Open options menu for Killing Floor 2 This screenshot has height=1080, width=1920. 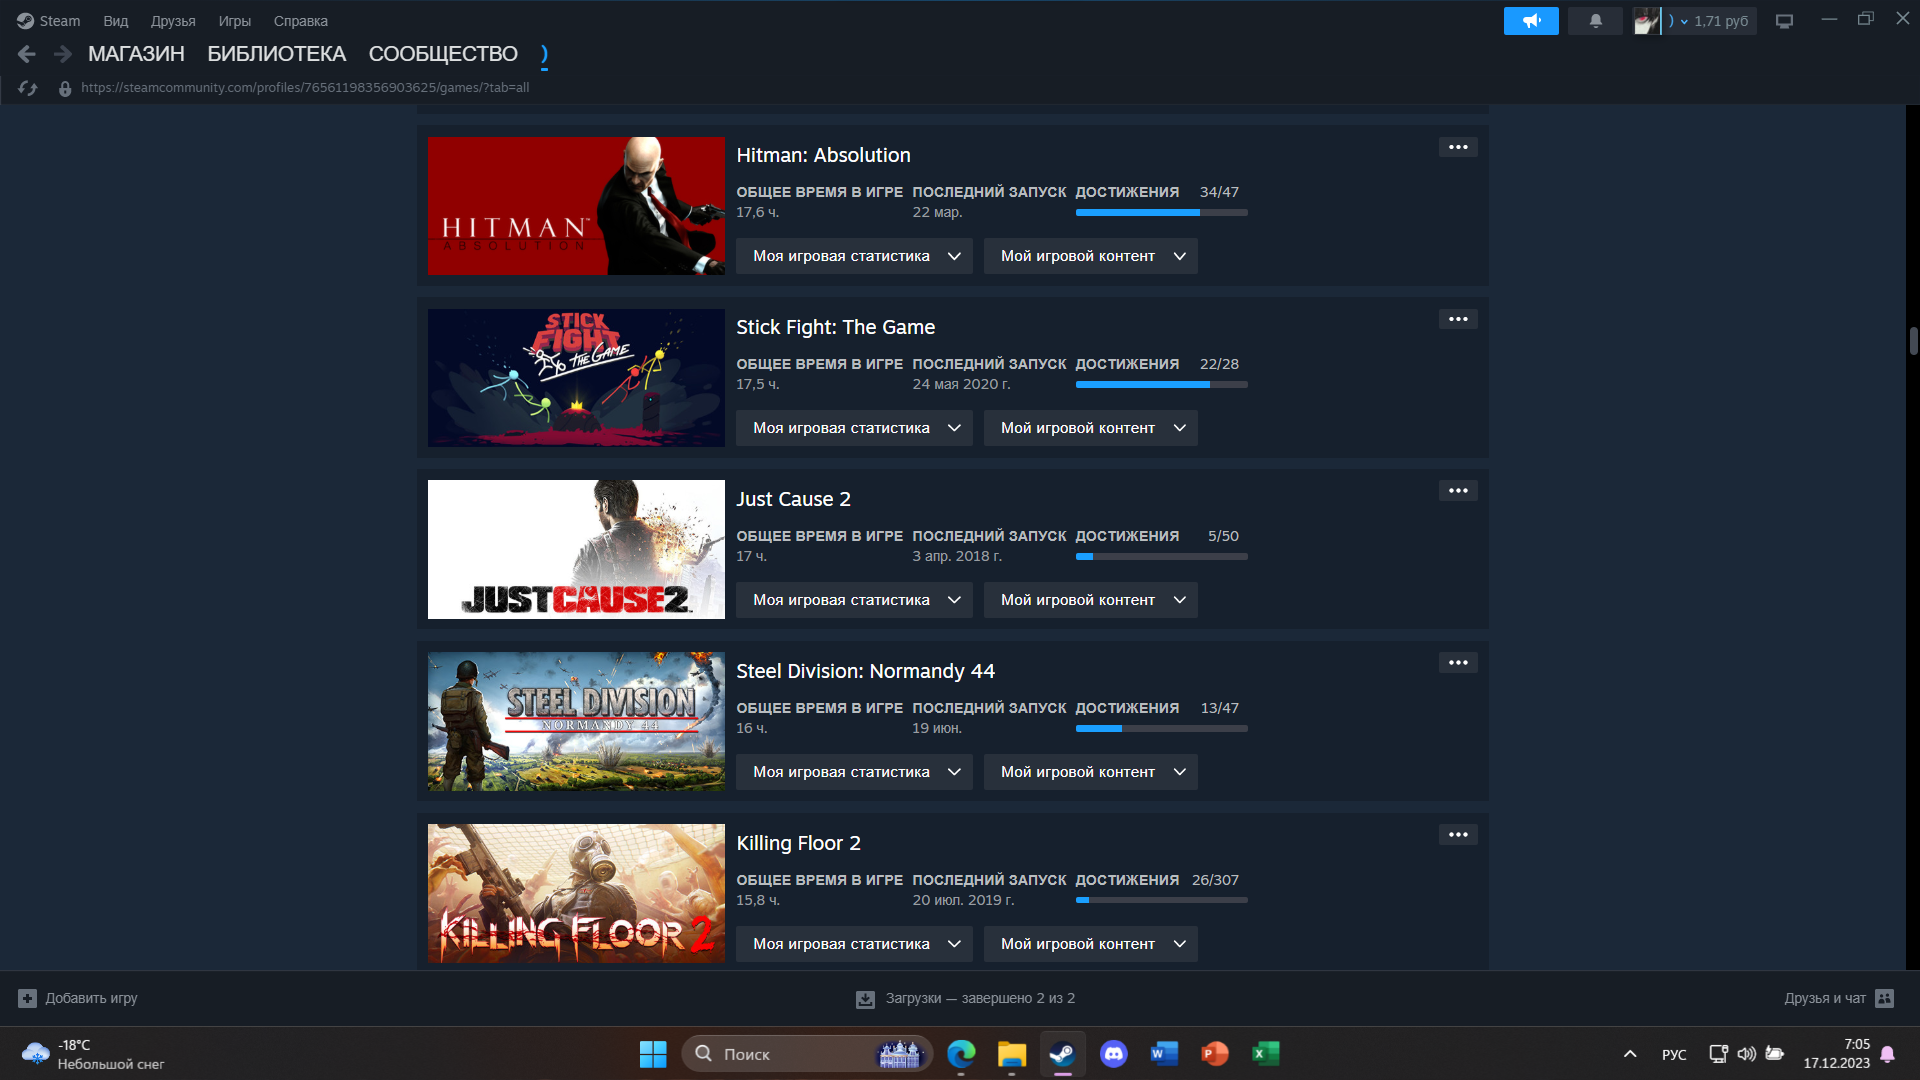click(1458, 835)
